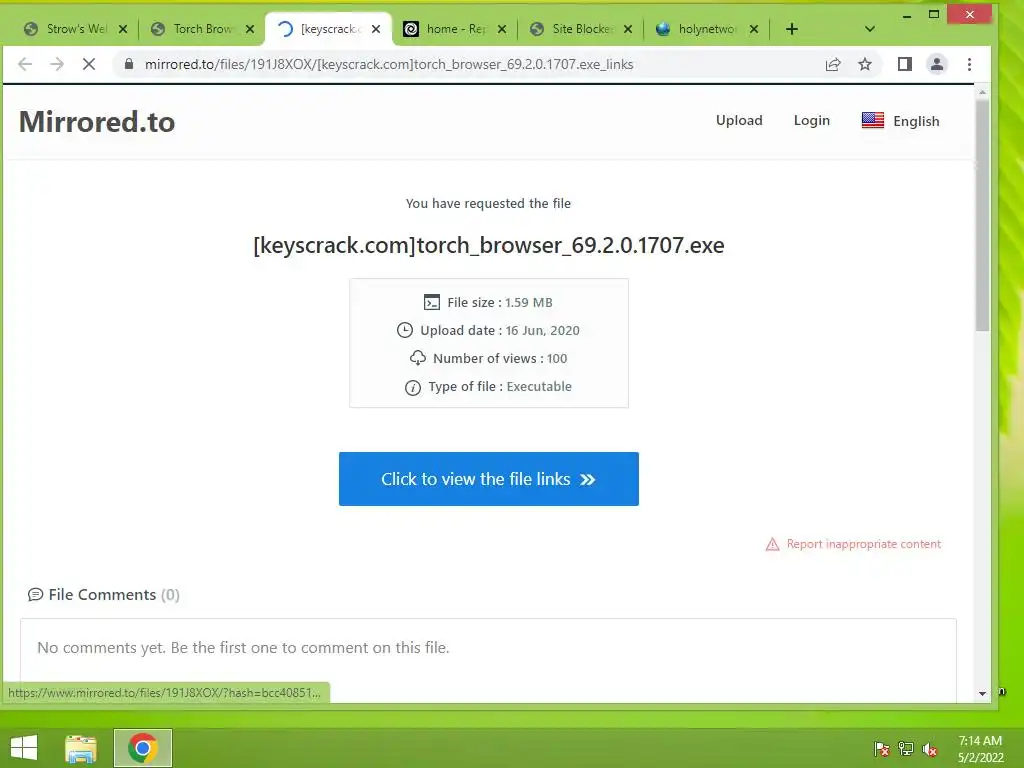Open File Explorer from the taskbar
This screenshot has width=1024, height=768.
[x=80, y=748]
